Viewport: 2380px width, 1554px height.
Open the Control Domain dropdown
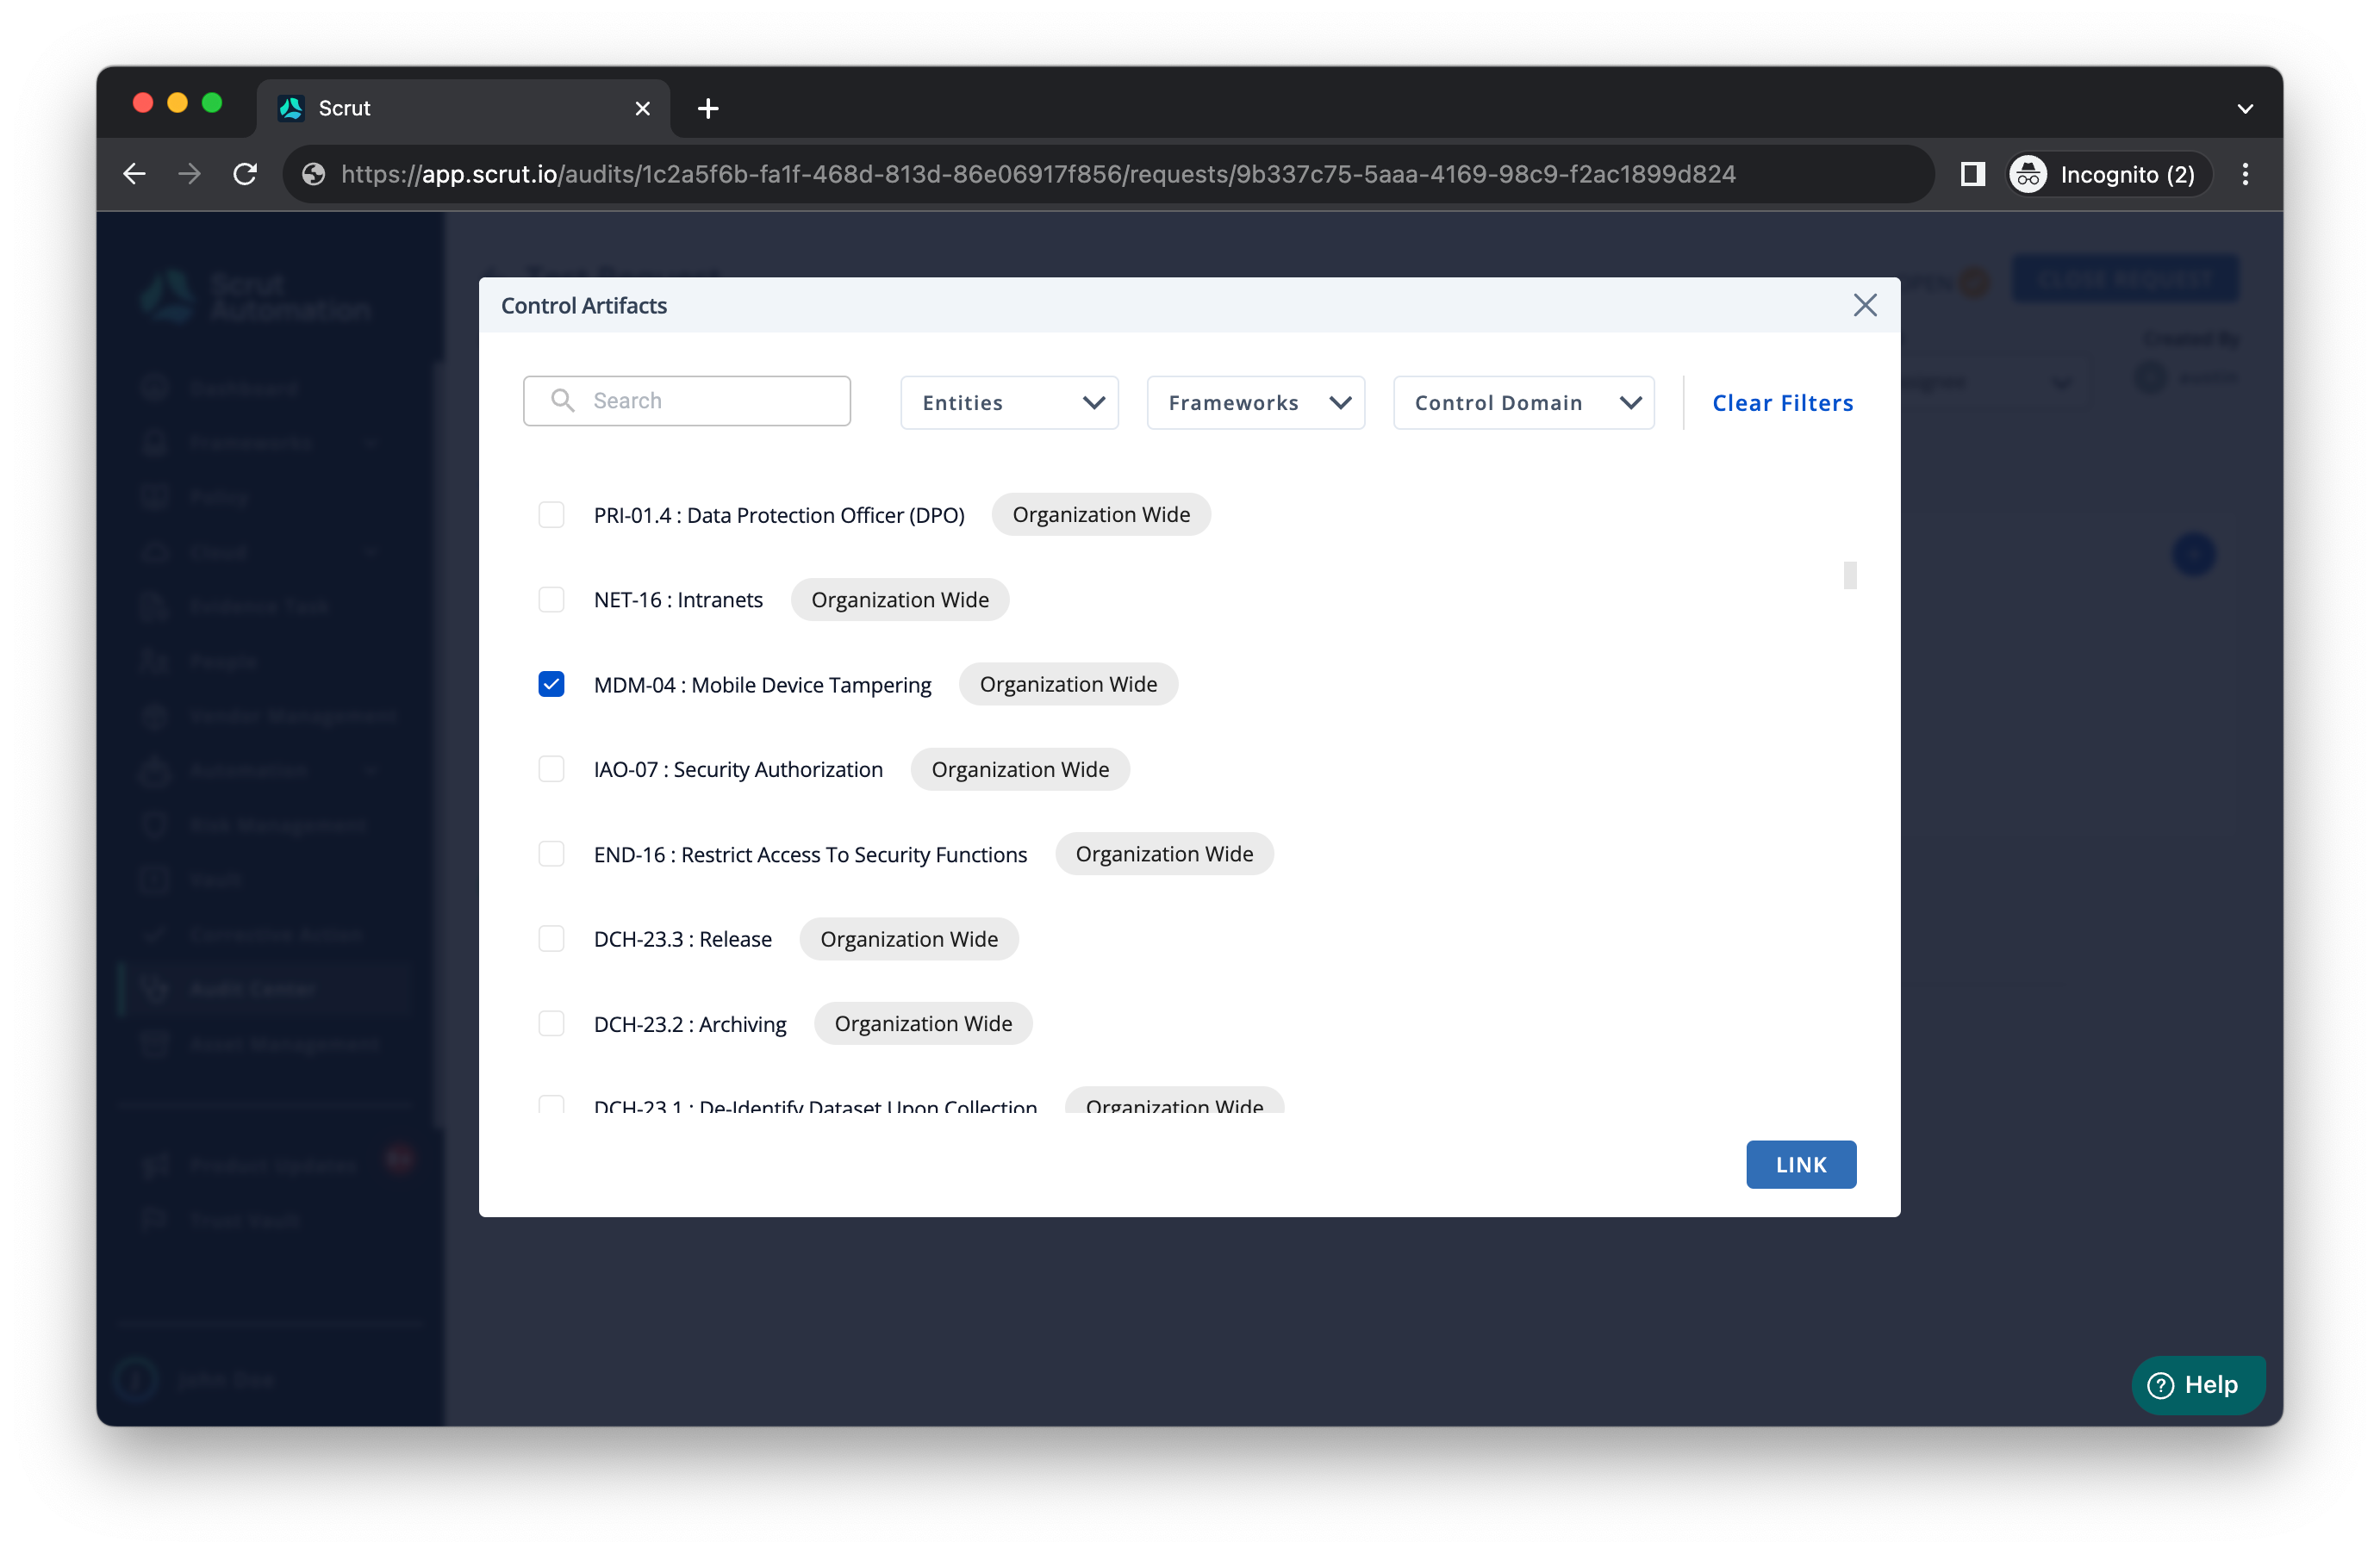1523,403
